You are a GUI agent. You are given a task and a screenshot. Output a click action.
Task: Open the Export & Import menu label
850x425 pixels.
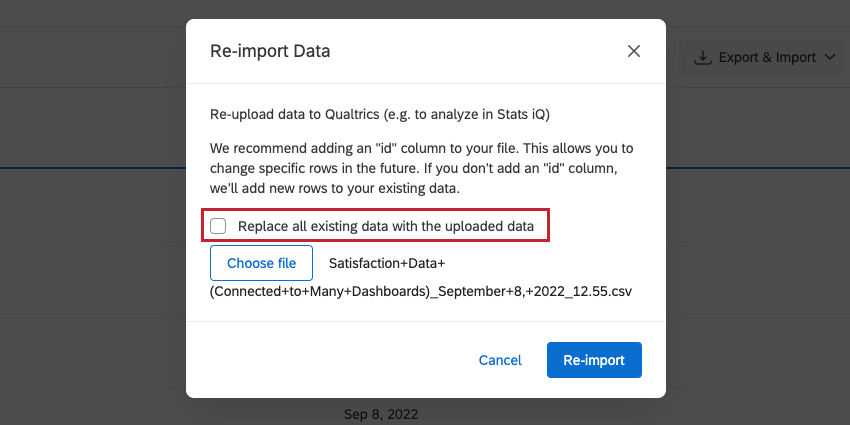pos(767,57)
